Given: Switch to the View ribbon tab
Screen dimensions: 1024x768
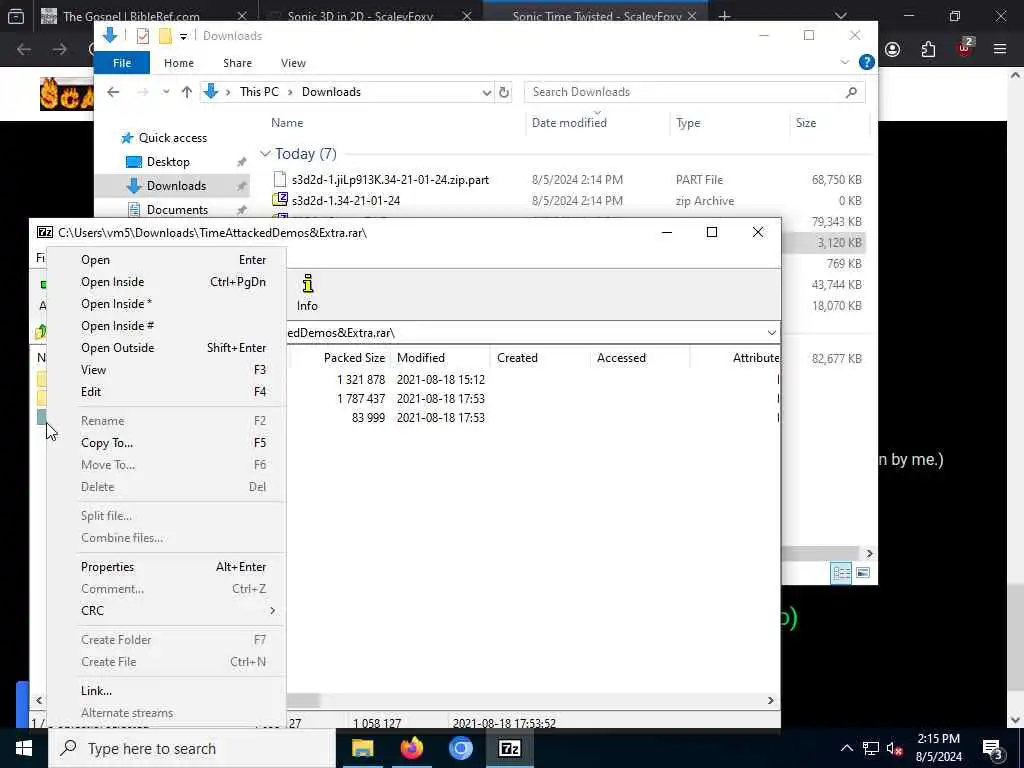Looking at the screenshot, I should pos(293,63).
